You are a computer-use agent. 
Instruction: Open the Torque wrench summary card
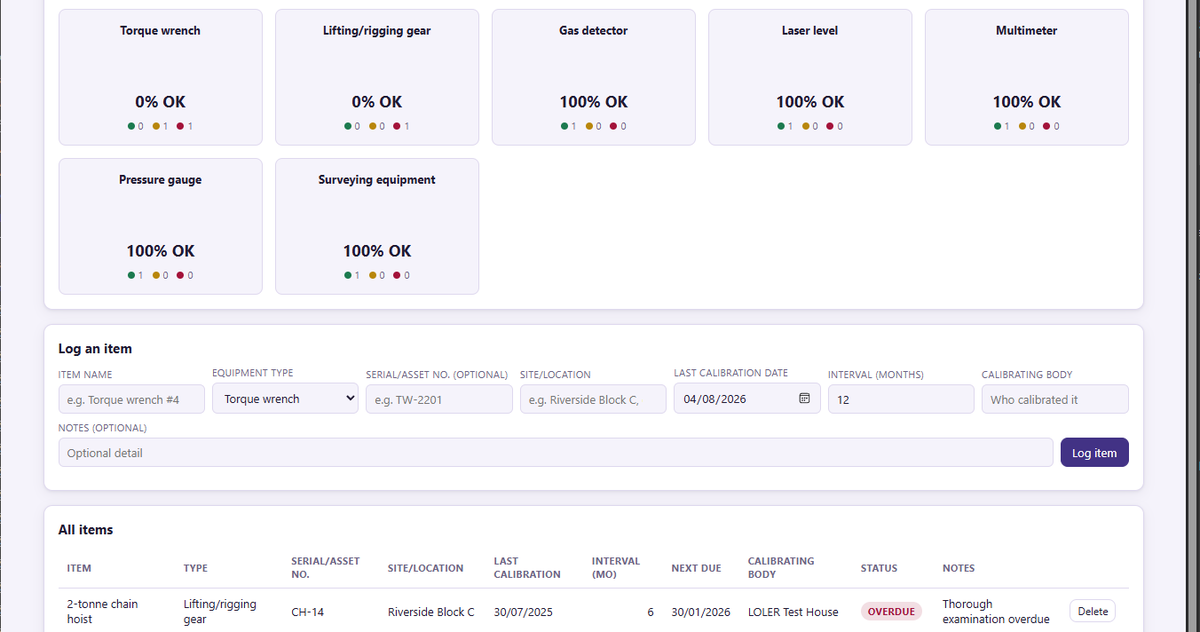tap(160, 77)
